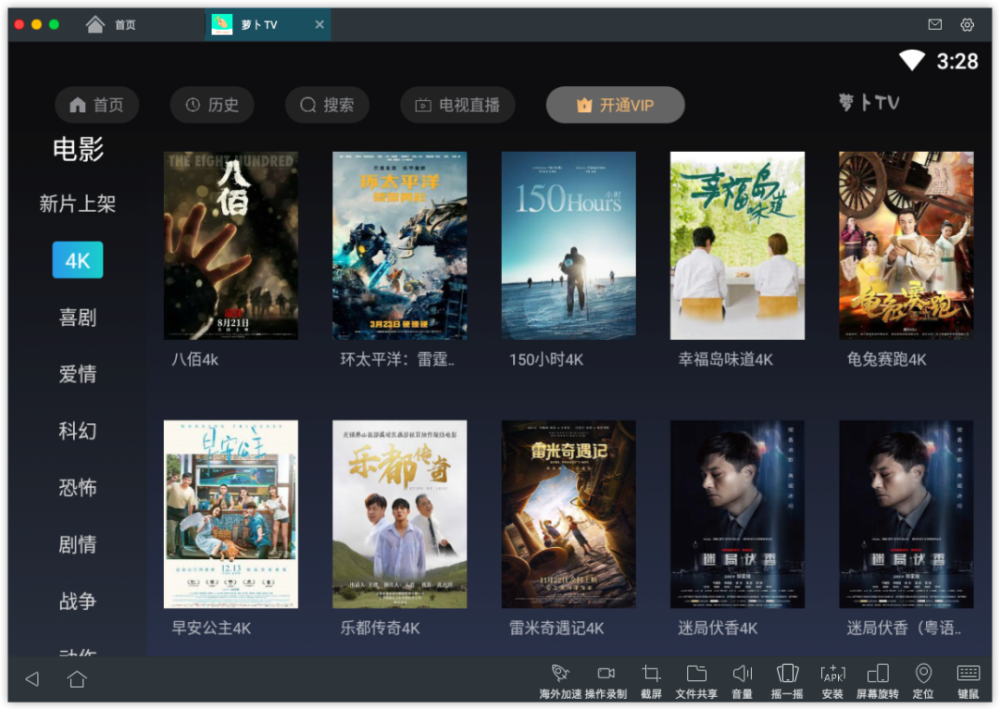Open 电视直播 live TV
1000x710 pixels.
(x=457, y=105)
